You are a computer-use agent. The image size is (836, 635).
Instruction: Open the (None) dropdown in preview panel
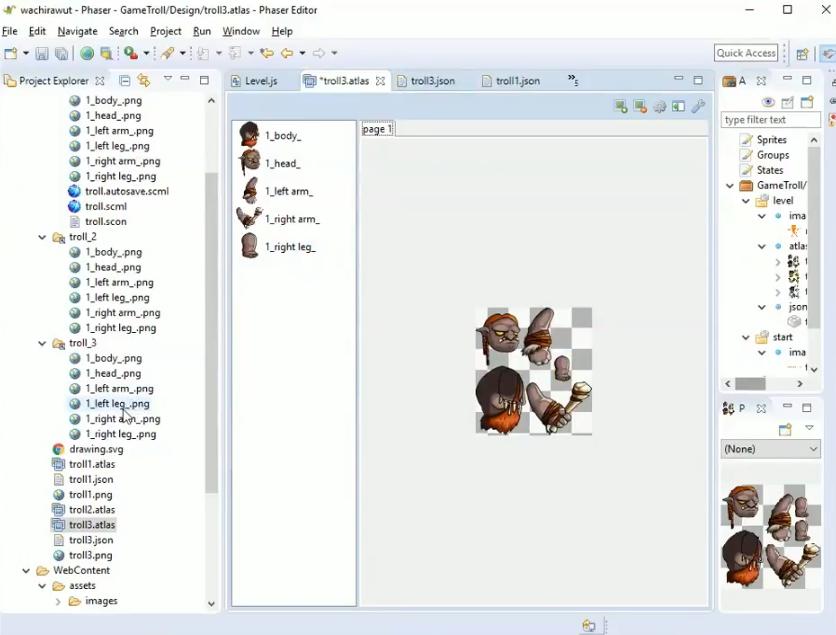pos(770,449)
